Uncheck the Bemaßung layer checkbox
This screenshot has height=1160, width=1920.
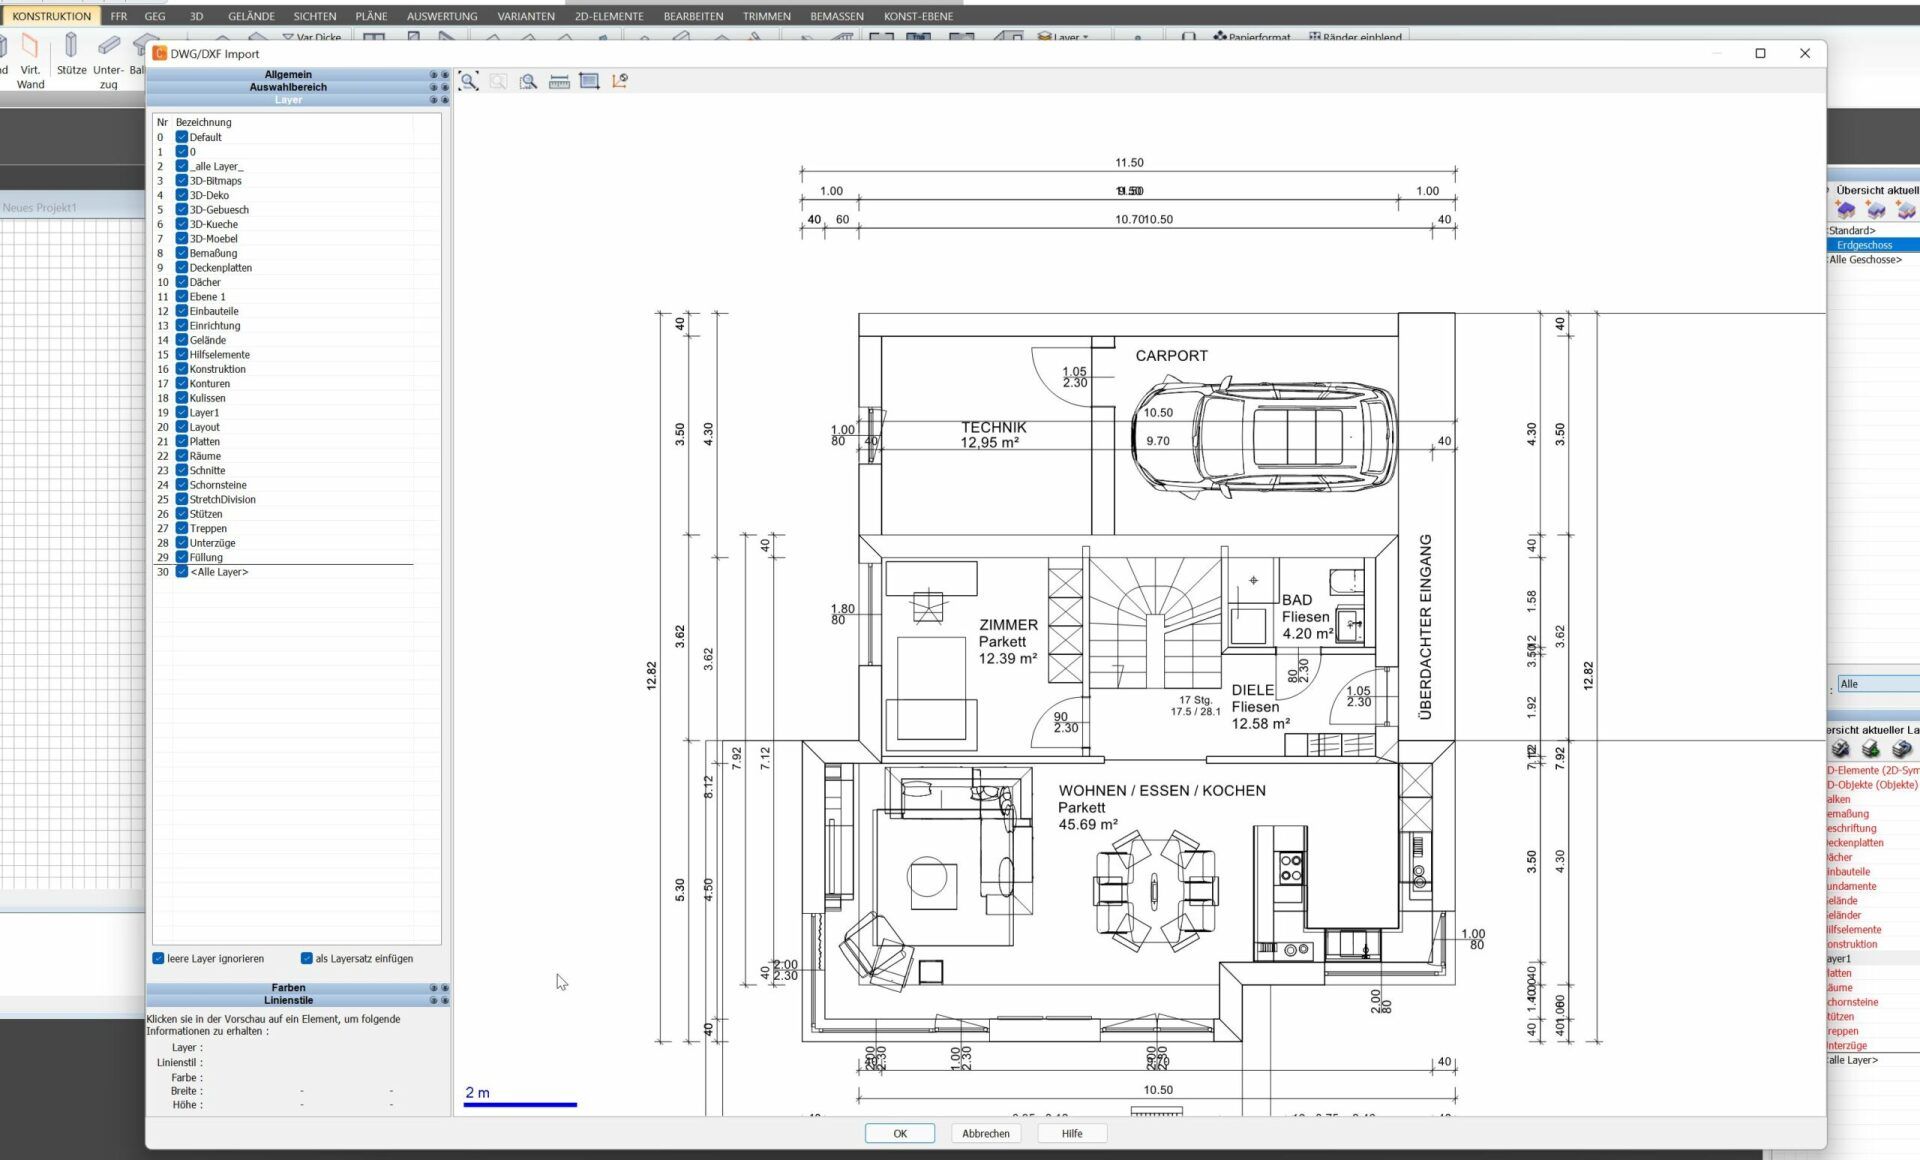[182, 253]
